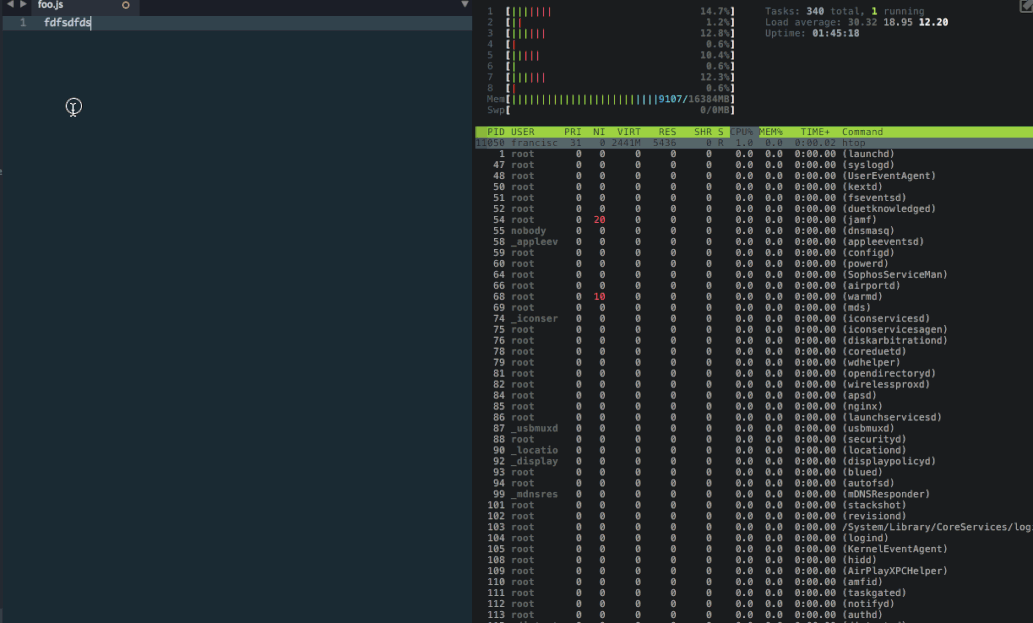This screenshot has height=623, width=1033.
Task: Select the (autofsd) process row
Action: 754,483
